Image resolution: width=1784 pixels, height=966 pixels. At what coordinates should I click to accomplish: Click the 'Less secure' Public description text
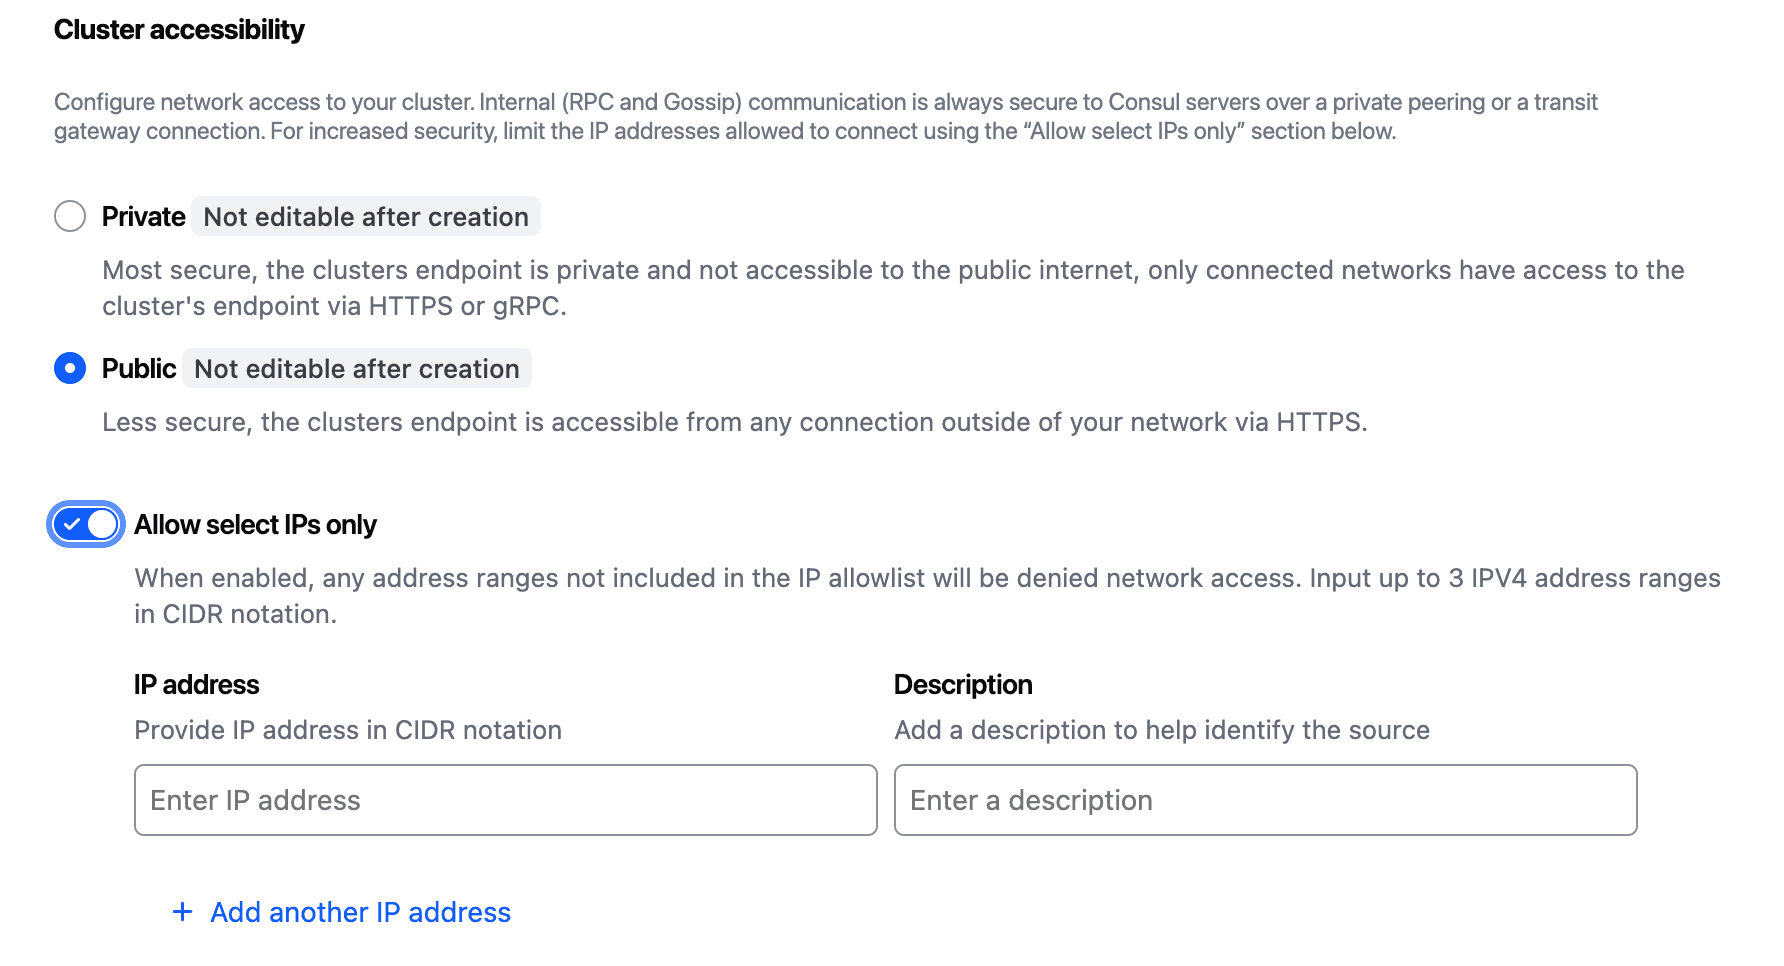point(734,422)
